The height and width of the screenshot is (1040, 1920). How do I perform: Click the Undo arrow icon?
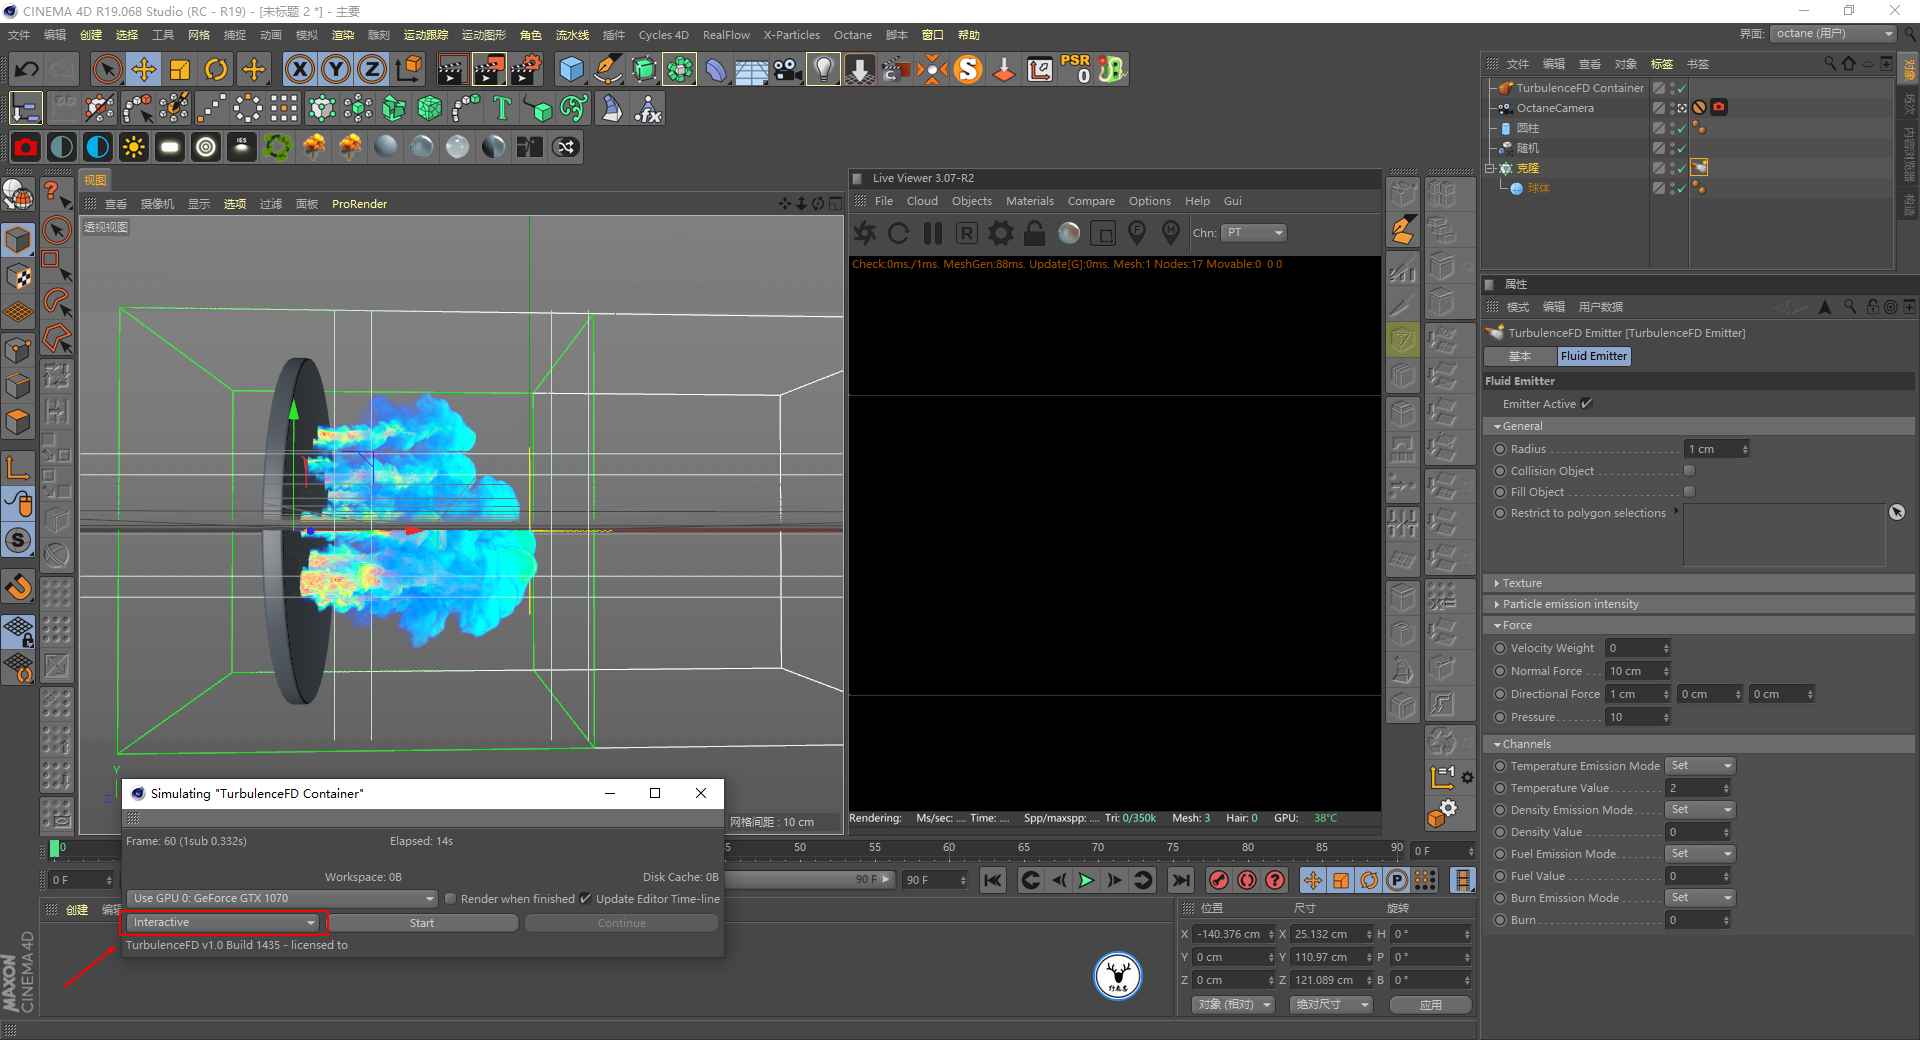point(27,69)
